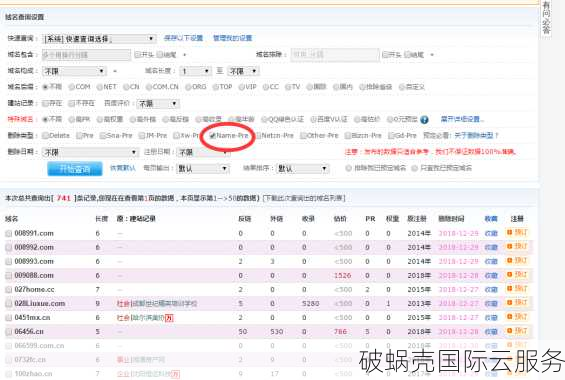This screenshot has height=380, width=565.
Task: Click the 预订 icon for 028Liuxue.com
Action: 517,303
